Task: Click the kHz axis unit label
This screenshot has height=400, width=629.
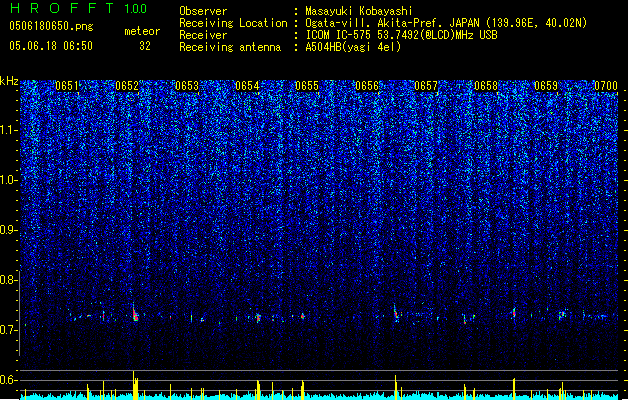Action: 9,81
